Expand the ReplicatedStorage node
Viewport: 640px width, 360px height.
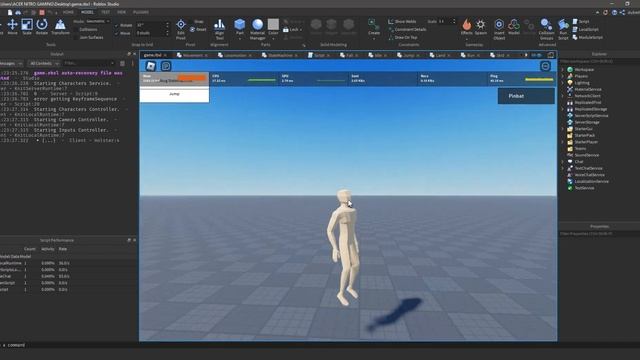[563, 109]
